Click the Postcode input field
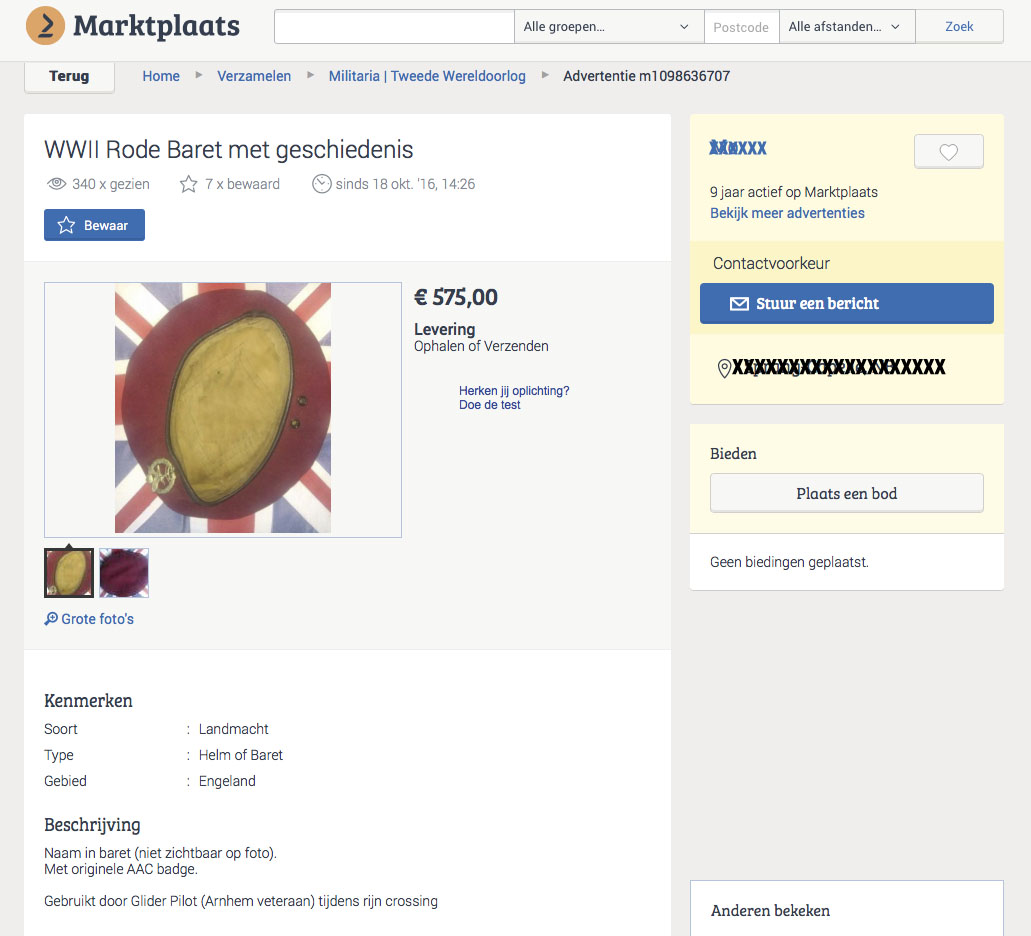Viewport: 1031px width, 936px height. [741, 27]
